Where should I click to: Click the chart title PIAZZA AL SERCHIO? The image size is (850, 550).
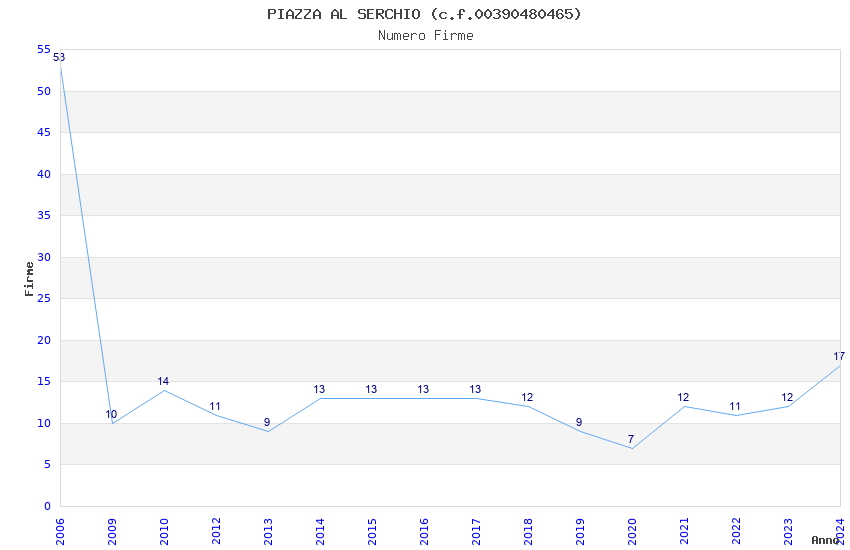tap(424, 14)
